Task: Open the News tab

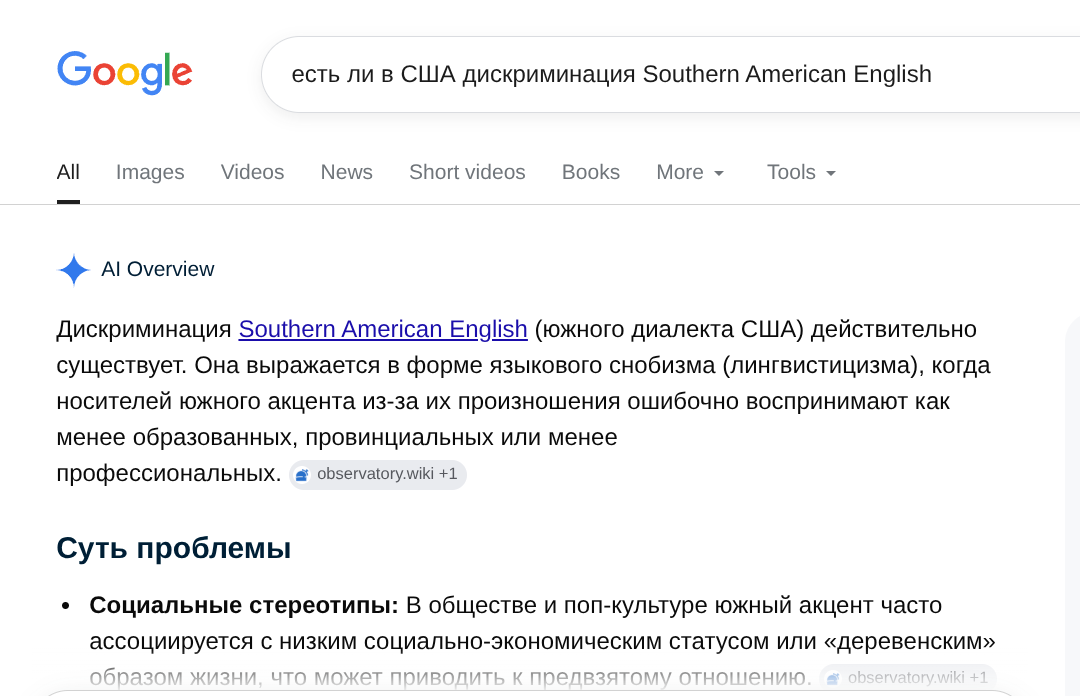Action: point(346,172)
